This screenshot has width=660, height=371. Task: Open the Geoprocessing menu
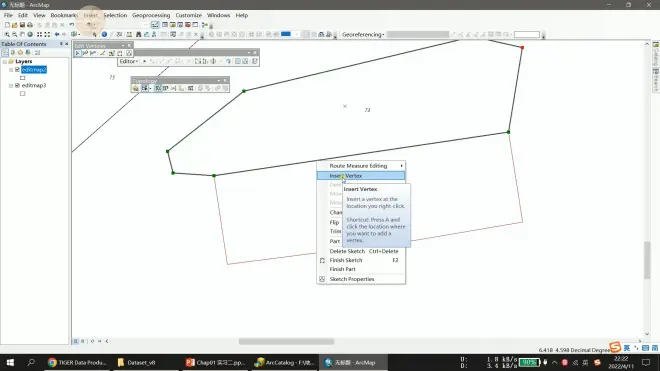tap(151, 15)
